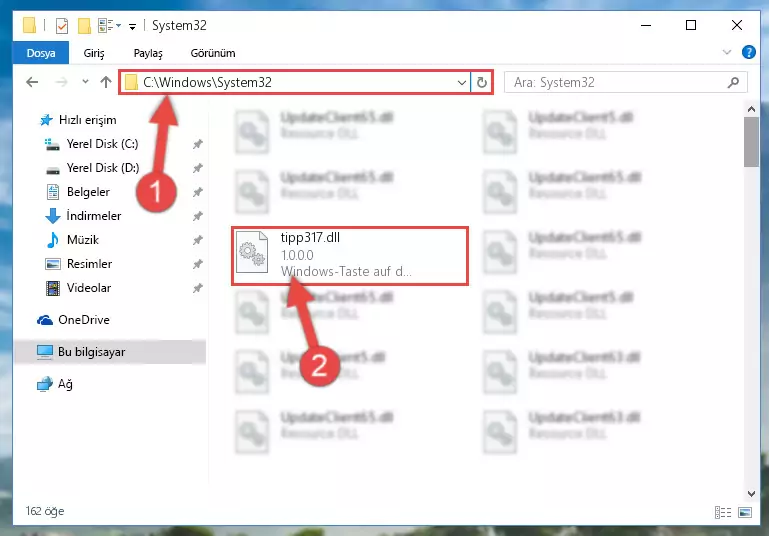Open Yerel Disk (D:) in sidebar
The width and height of the screenshot is (769, 536).
click(x=102, y=168)
